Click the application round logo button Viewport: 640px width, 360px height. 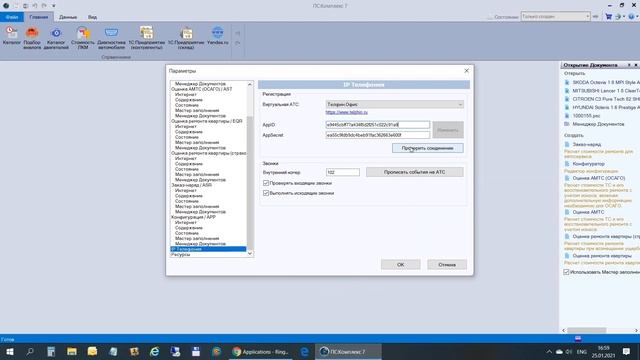[6, 6]
